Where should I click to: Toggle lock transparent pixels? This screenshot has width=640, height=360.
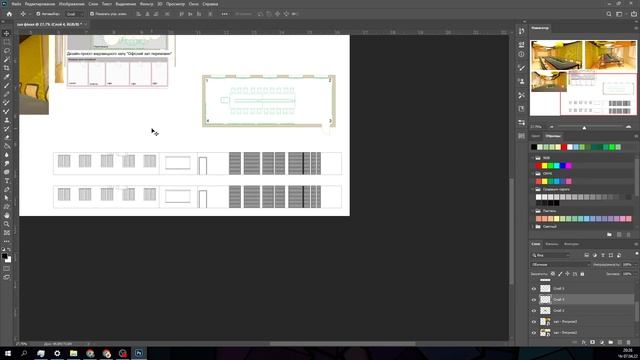tap(553, 274)
